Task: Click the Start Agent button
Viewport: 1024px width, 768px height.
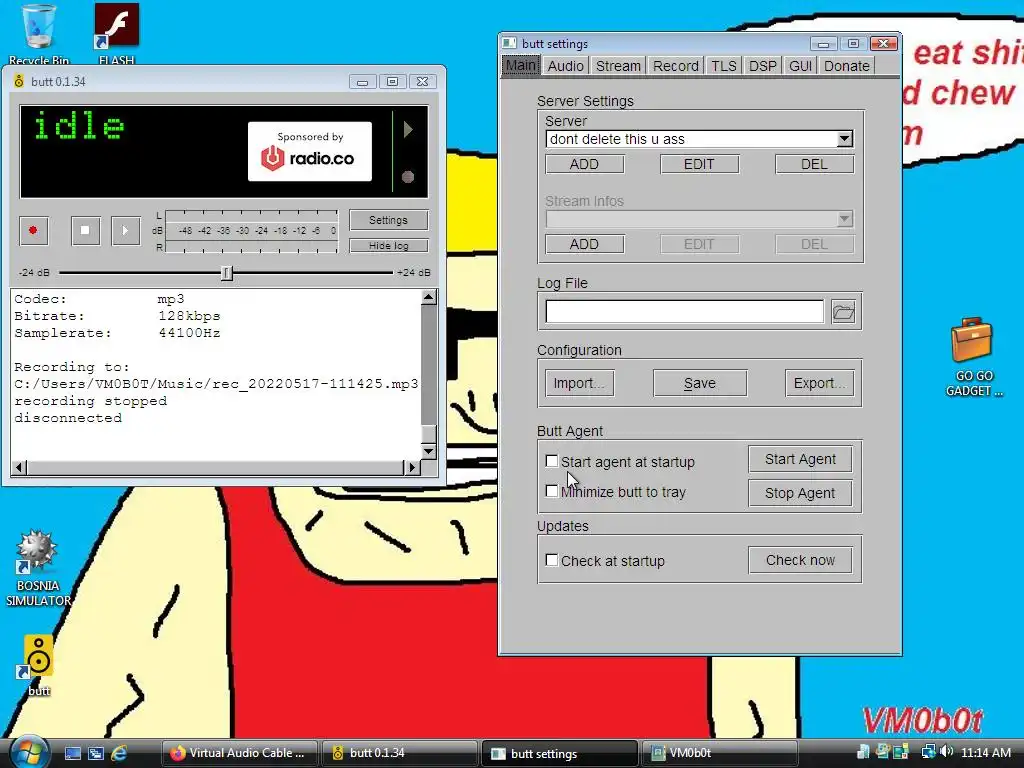Action: click(x=800, y=459)
